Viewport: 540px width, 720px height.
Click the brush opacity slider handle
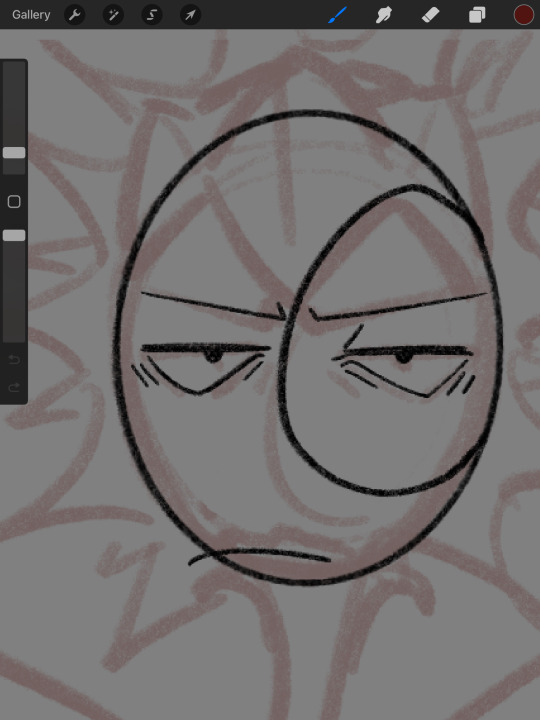(x=14, y=236)
